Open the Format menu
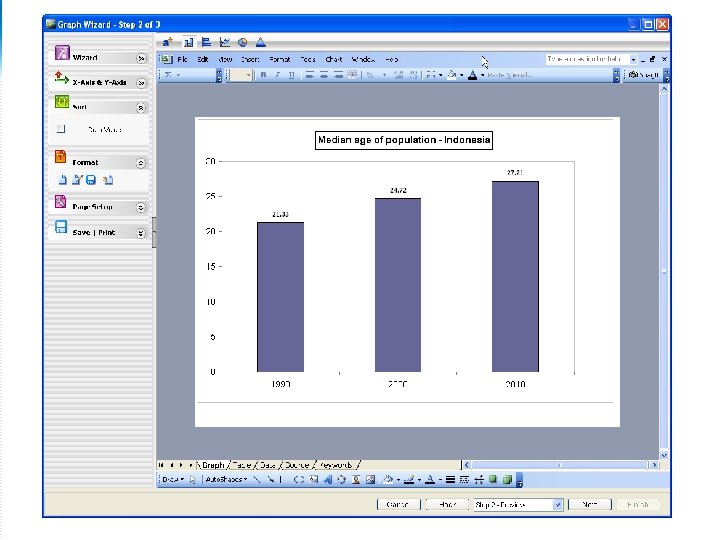The image size is (720, 540). (x=280, y=59)
